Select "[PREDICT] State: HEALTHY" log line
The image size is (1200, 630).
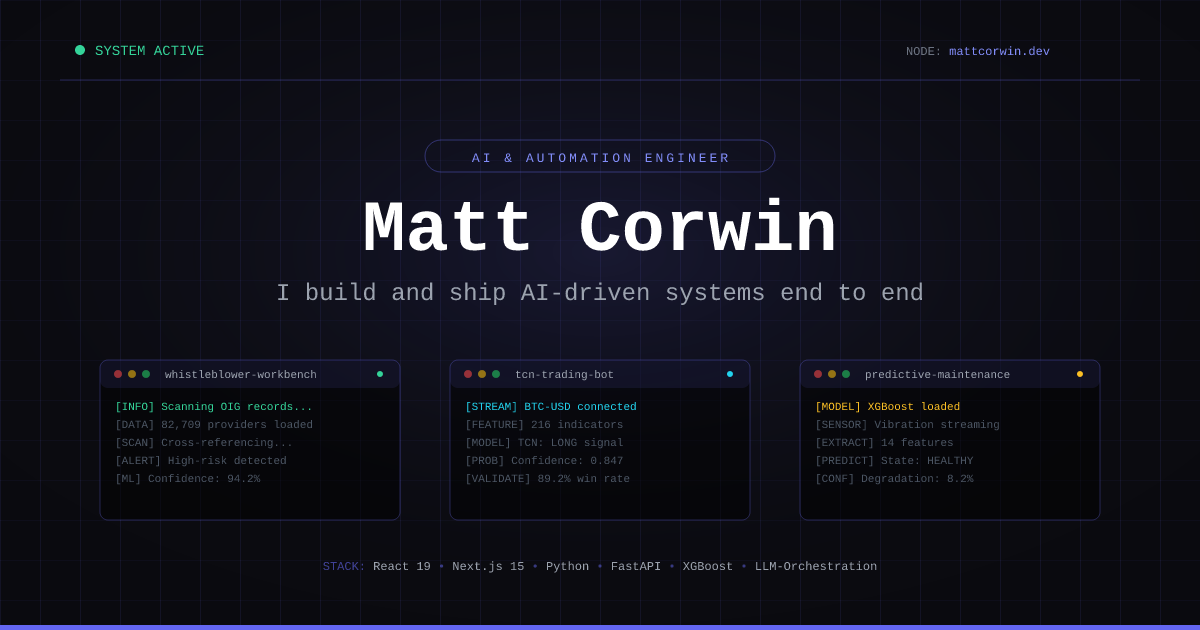point(895,461)
